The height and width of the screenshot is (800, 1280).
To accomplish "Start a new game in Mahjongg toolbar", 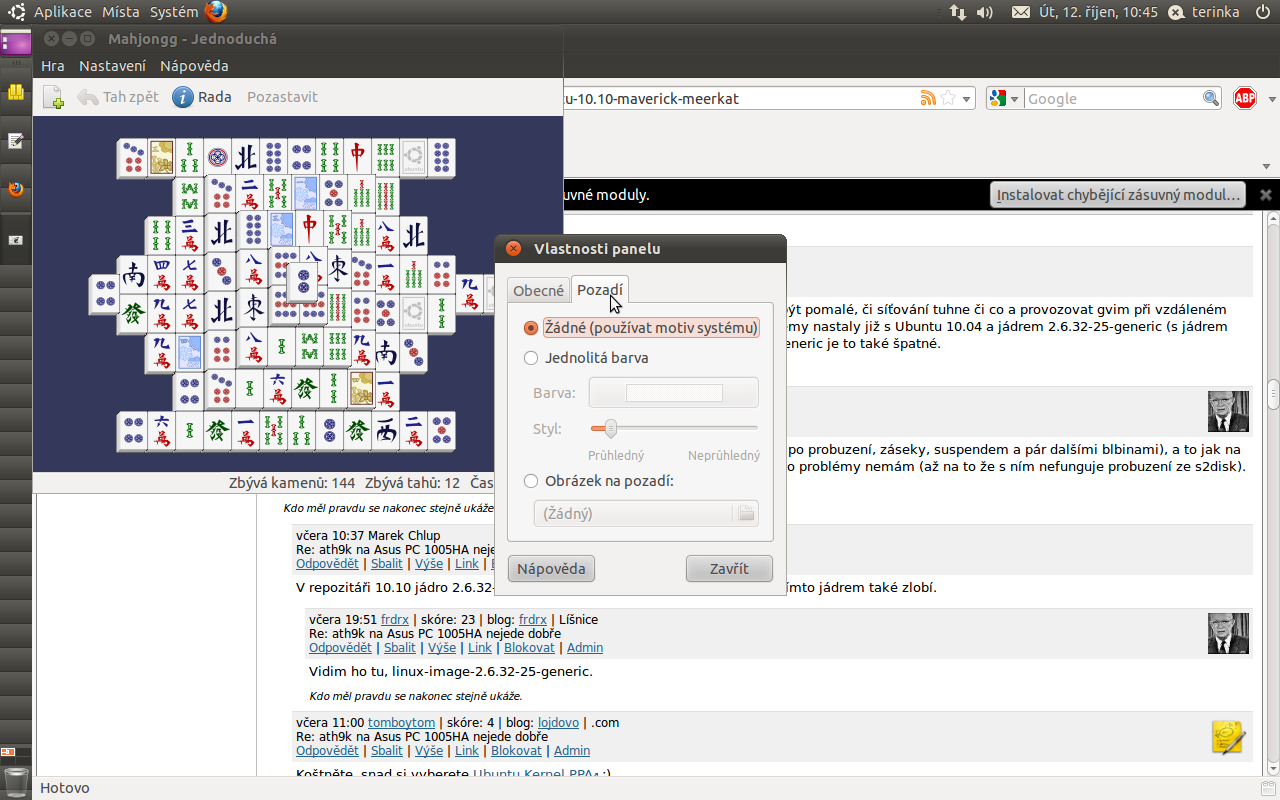I will [x=54, y=97].
